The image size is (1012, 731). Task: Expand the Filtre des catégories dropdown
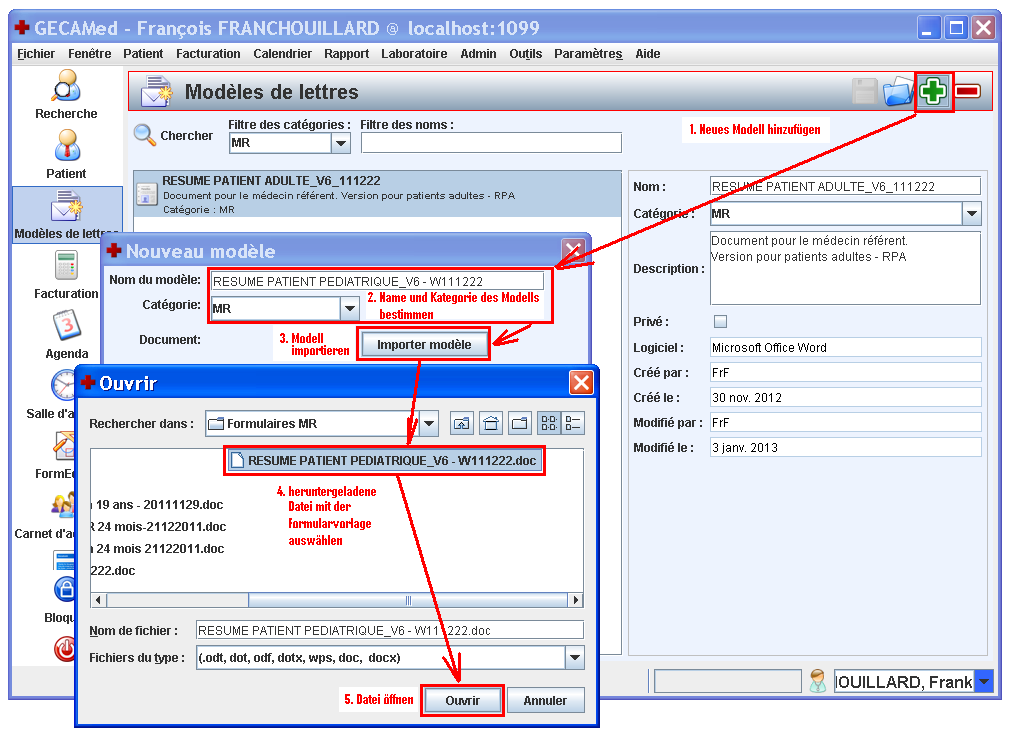341,143
